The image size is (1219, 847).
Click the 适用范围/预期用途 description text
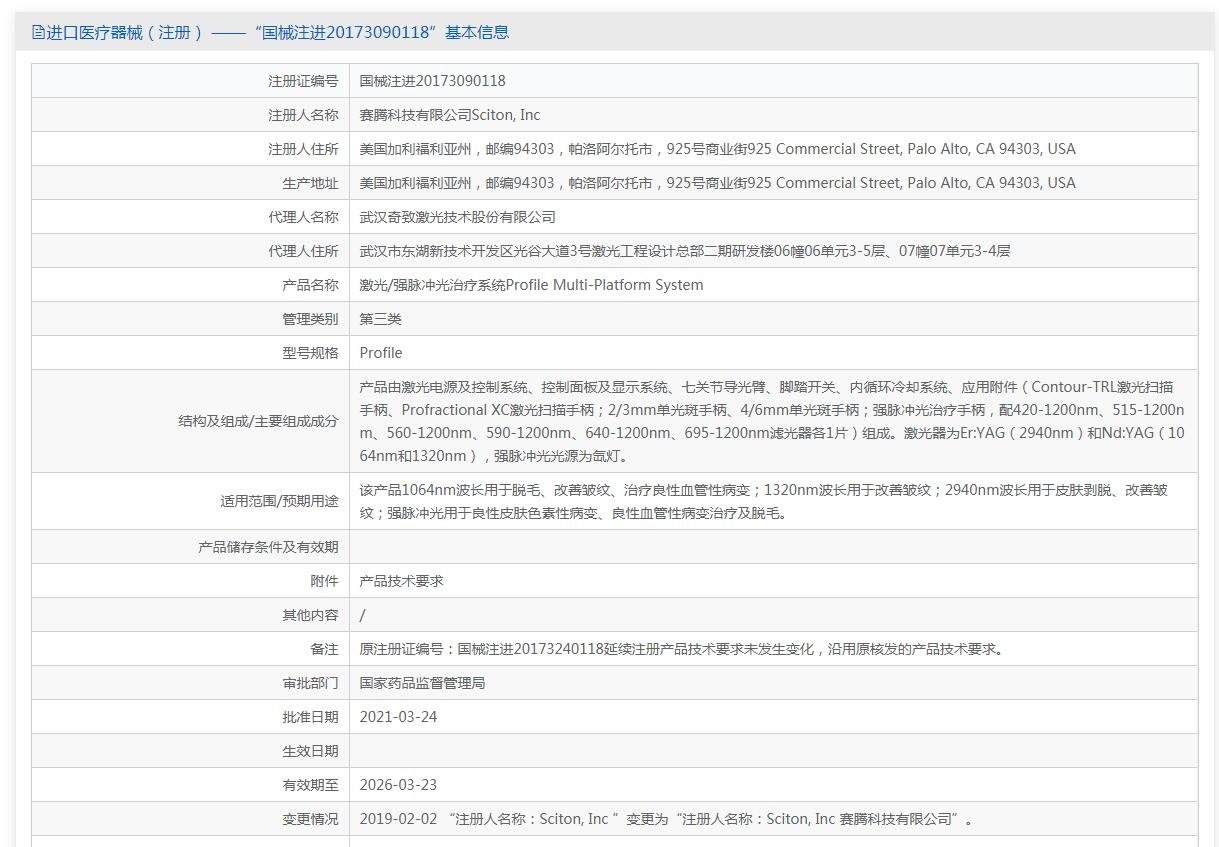(763, 501)
